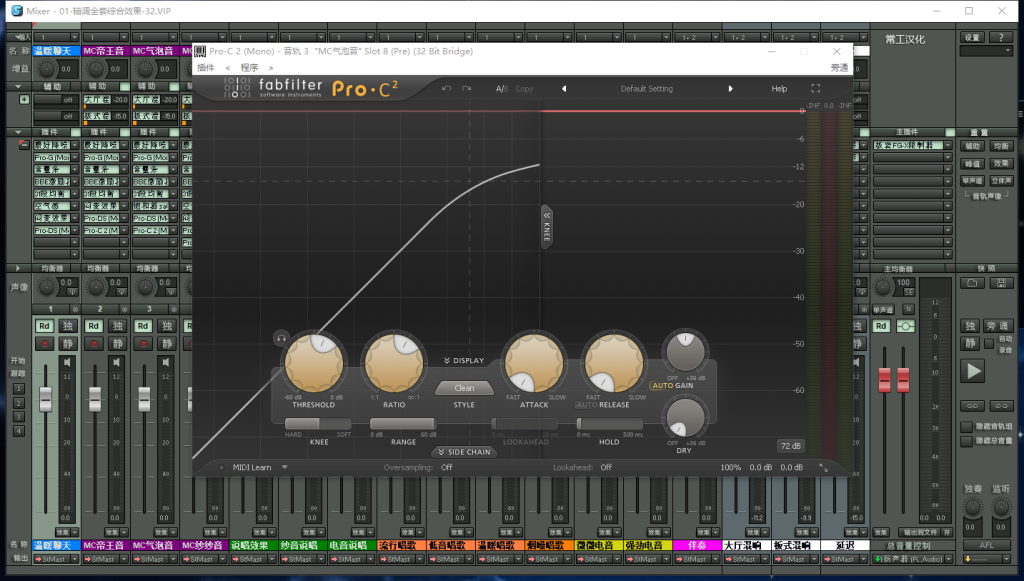
Task: Open Pro-C 2 slot dropdown on track 2
Action: [x=123, y=230]
